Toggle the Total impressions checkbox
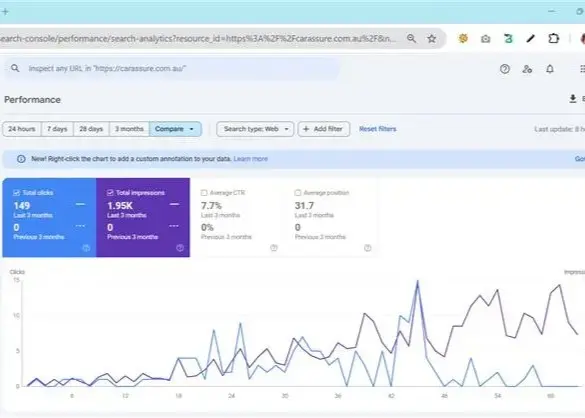Viewport: 585px width, 418px height. pyautogui.click(x=110, y=193)
